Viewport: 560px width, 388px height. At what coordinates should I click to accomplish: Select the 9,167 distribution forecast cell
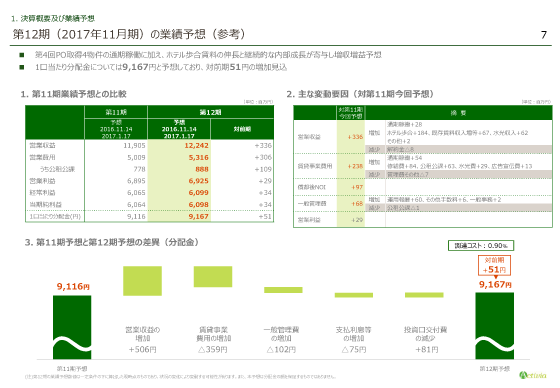click(198, 217)
